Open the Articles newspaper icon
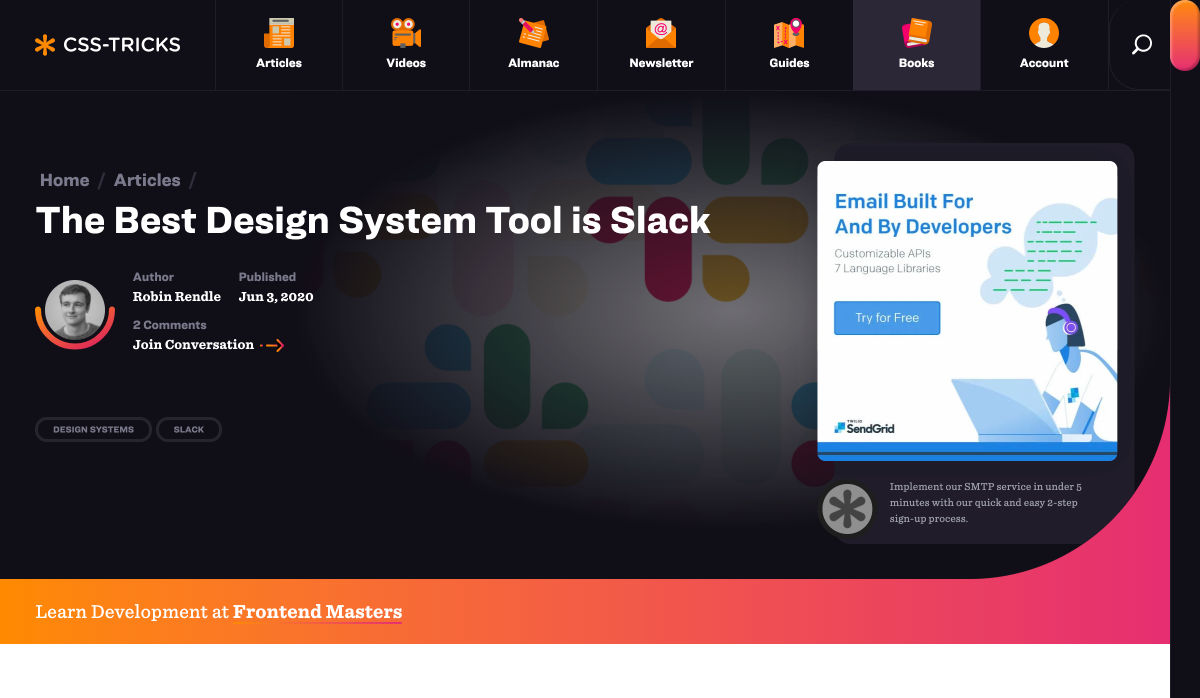 click(279, 34)
